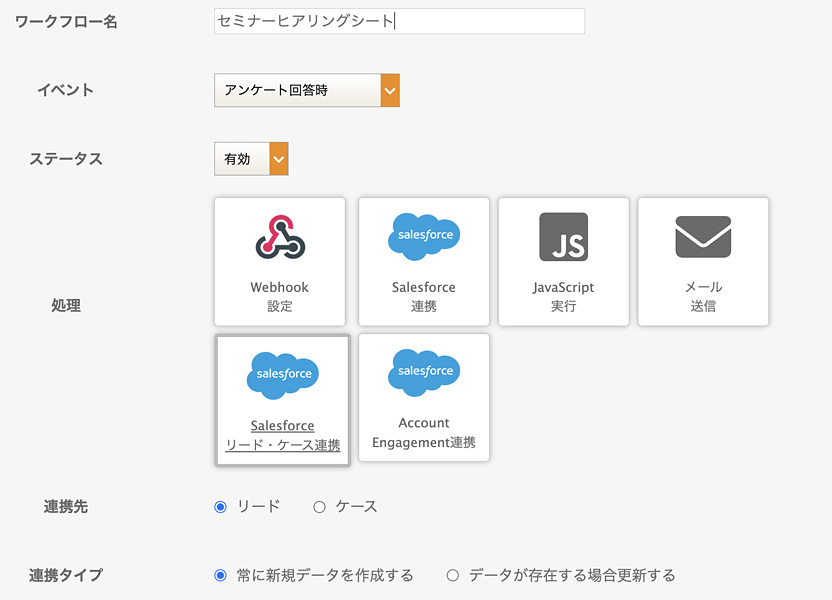The height and width of the screenshot is (600, 832).
Task: Pick the JavaScript実行 card
Action: pyautogui.click(x=564, y=262)
